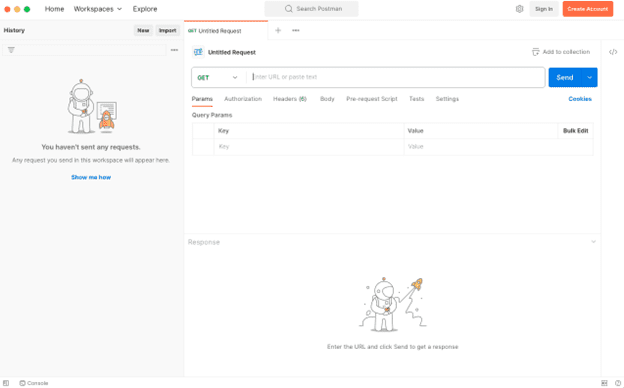This screenshot has height=388, width=624.
Task: Click two-pane view icon bottom right
Action: pos(604,383)
